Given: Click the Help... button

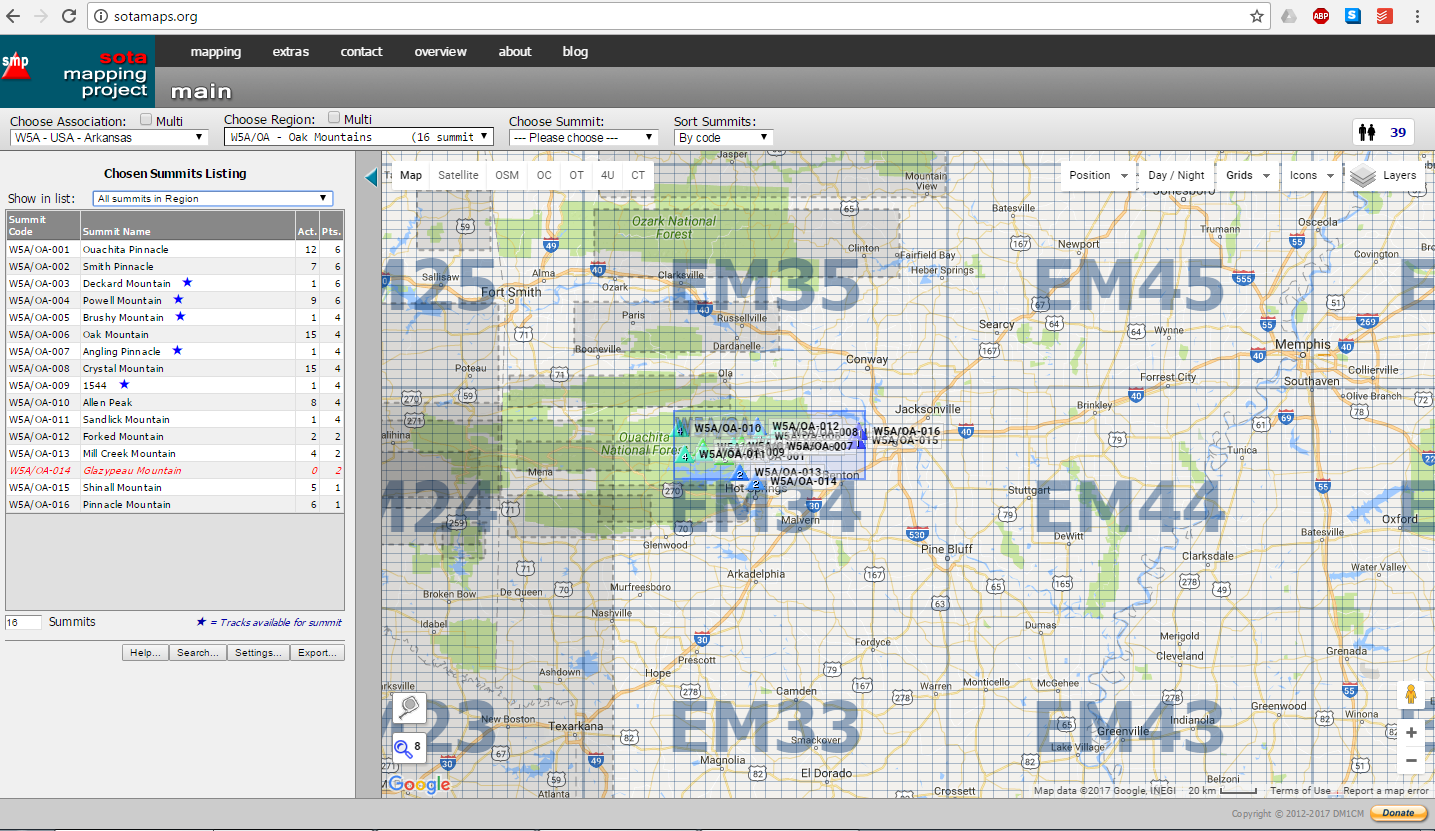Looking at the screenshot, I should [145, 653].
